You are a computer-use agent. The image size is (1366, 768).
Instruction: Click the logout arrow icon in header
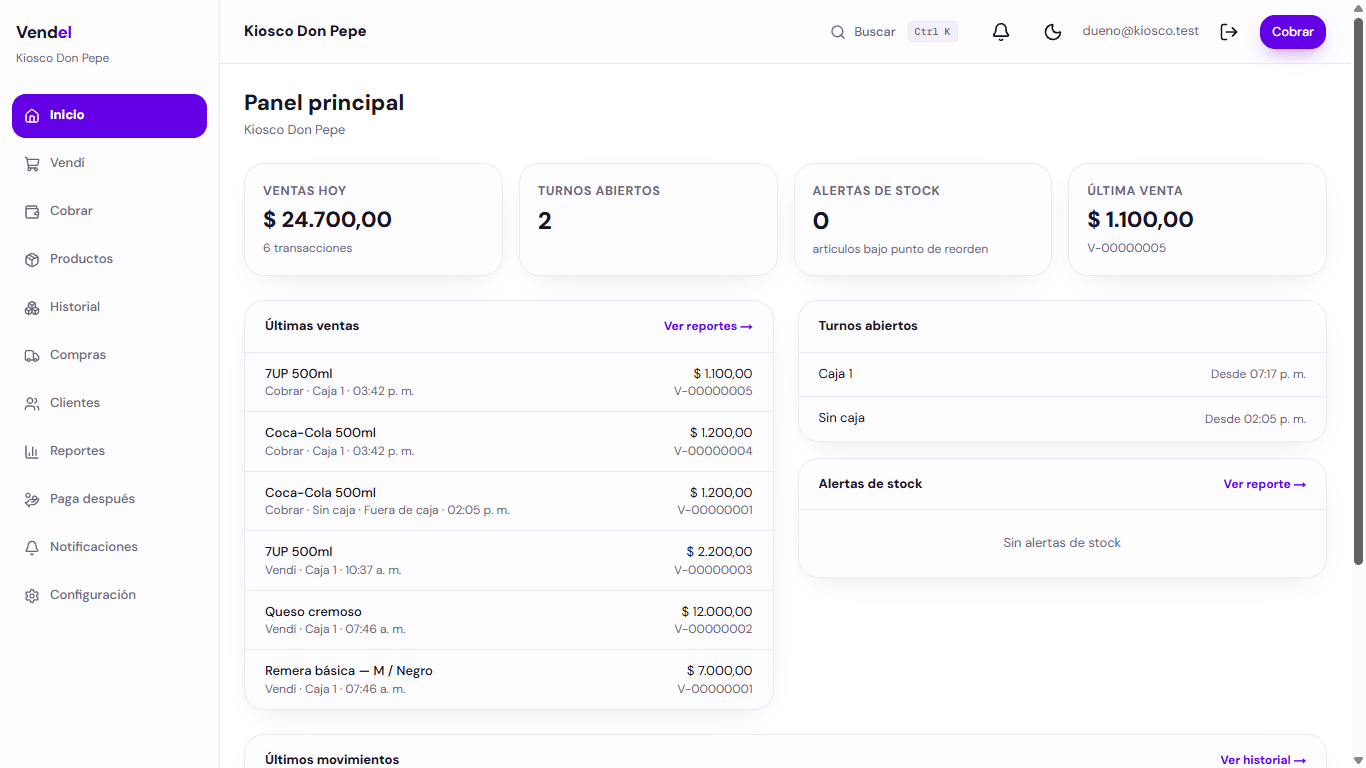click(x=1229, y=32)
